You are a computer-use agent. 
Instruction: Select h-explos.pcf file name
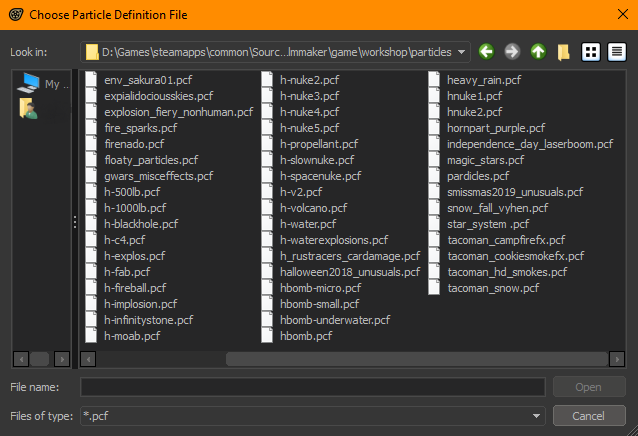click(x=135, y=256)
